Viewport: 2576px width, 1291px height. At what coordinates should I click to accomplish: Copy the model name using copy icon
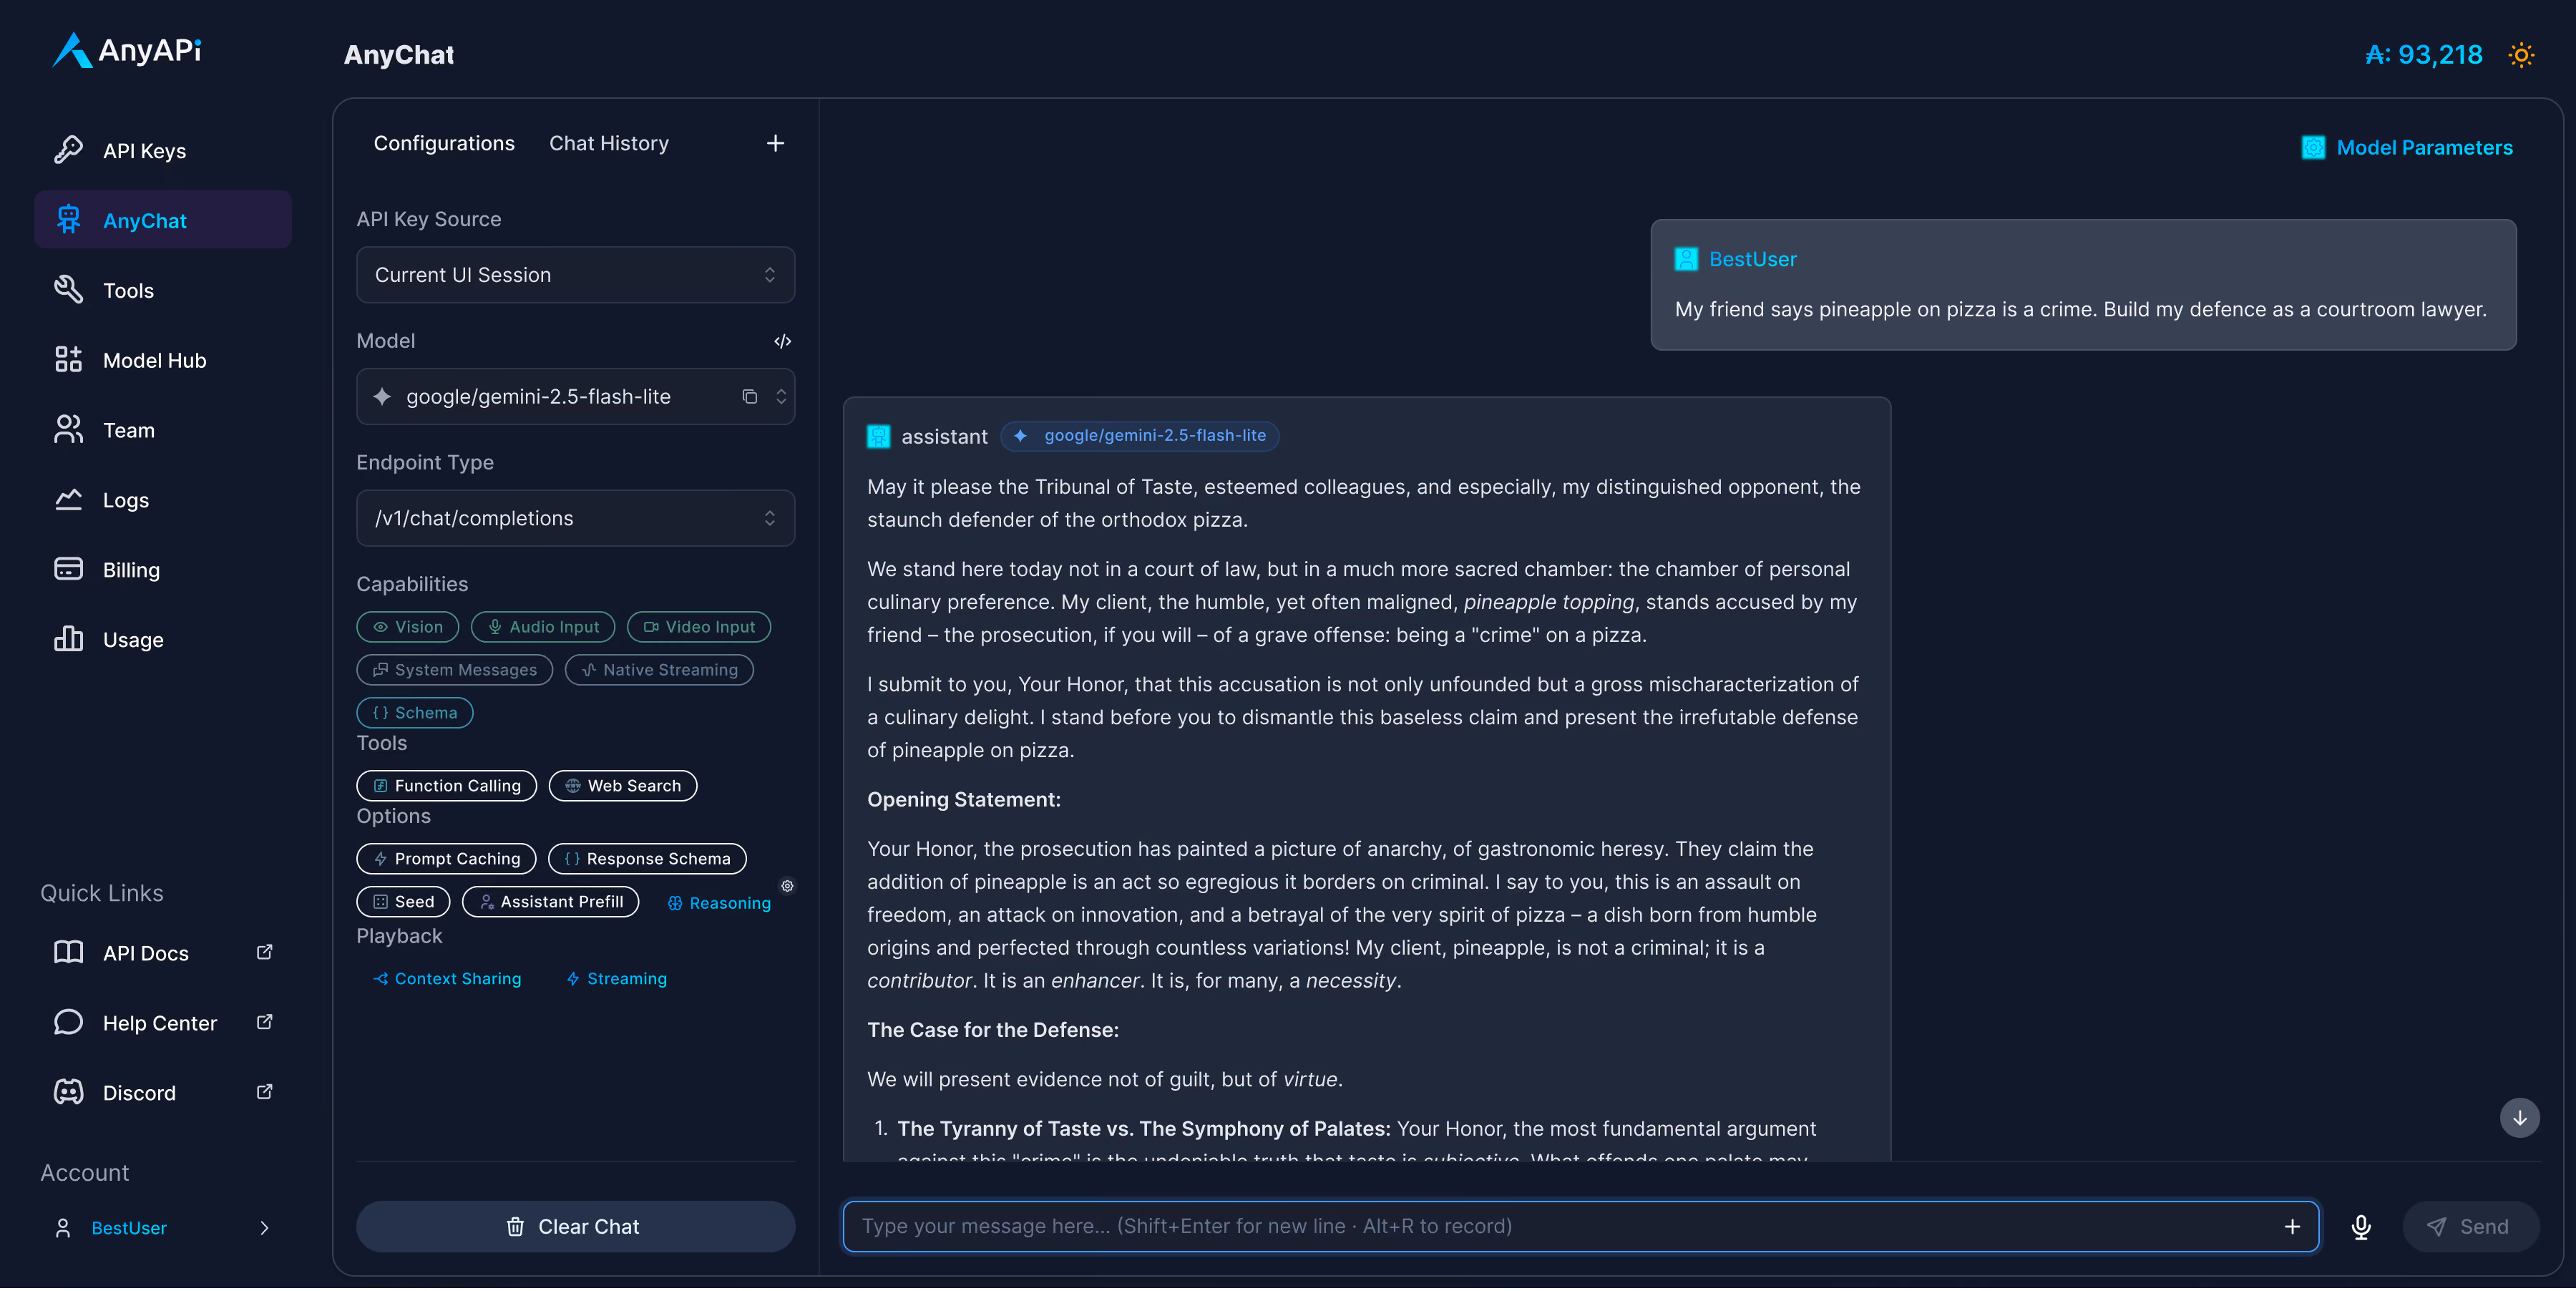click(749, 397)
